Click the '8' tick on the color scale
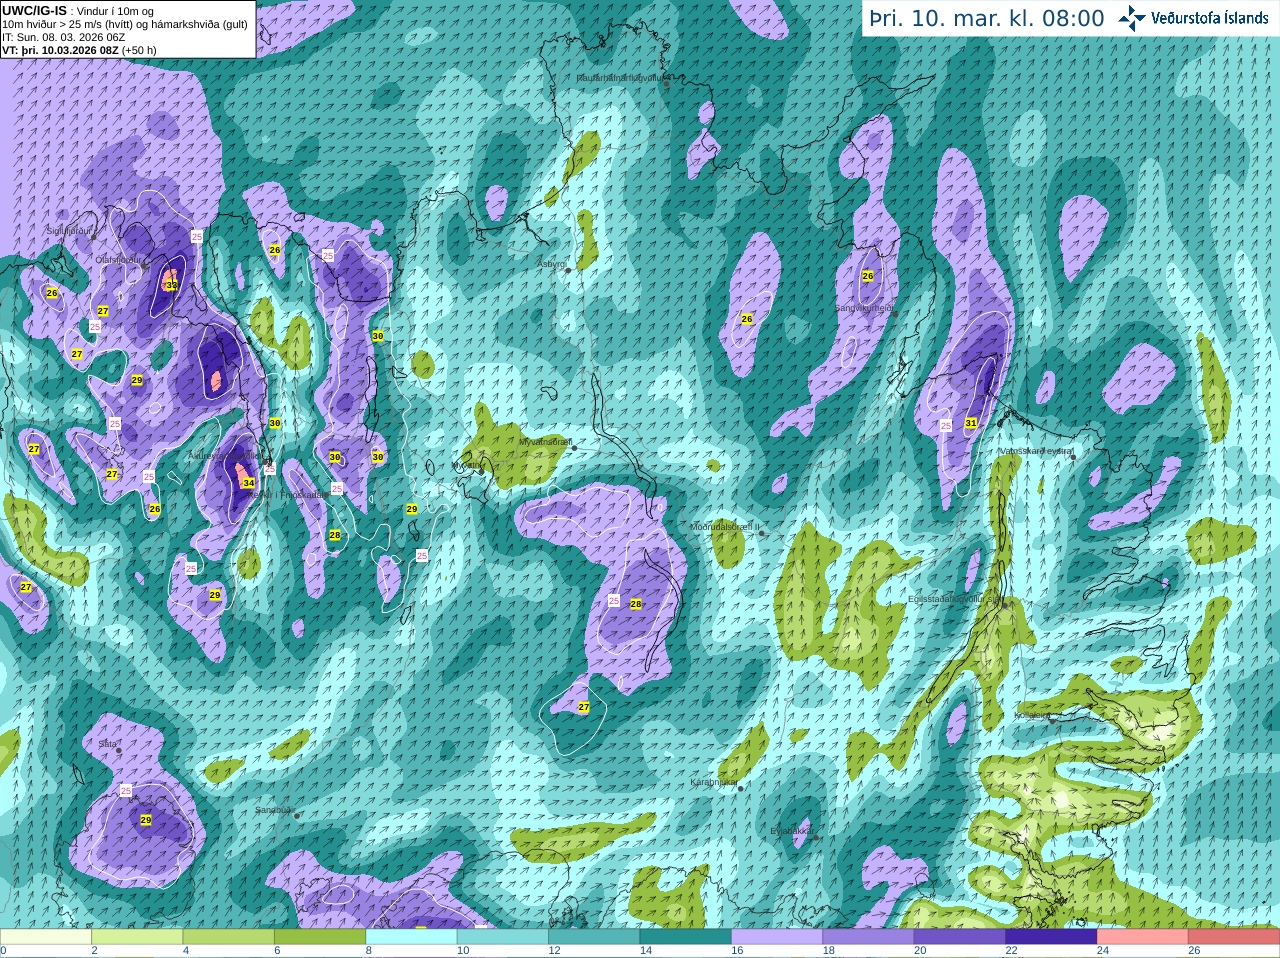Viewport: 1280px width, 958px height. (369, 951)
